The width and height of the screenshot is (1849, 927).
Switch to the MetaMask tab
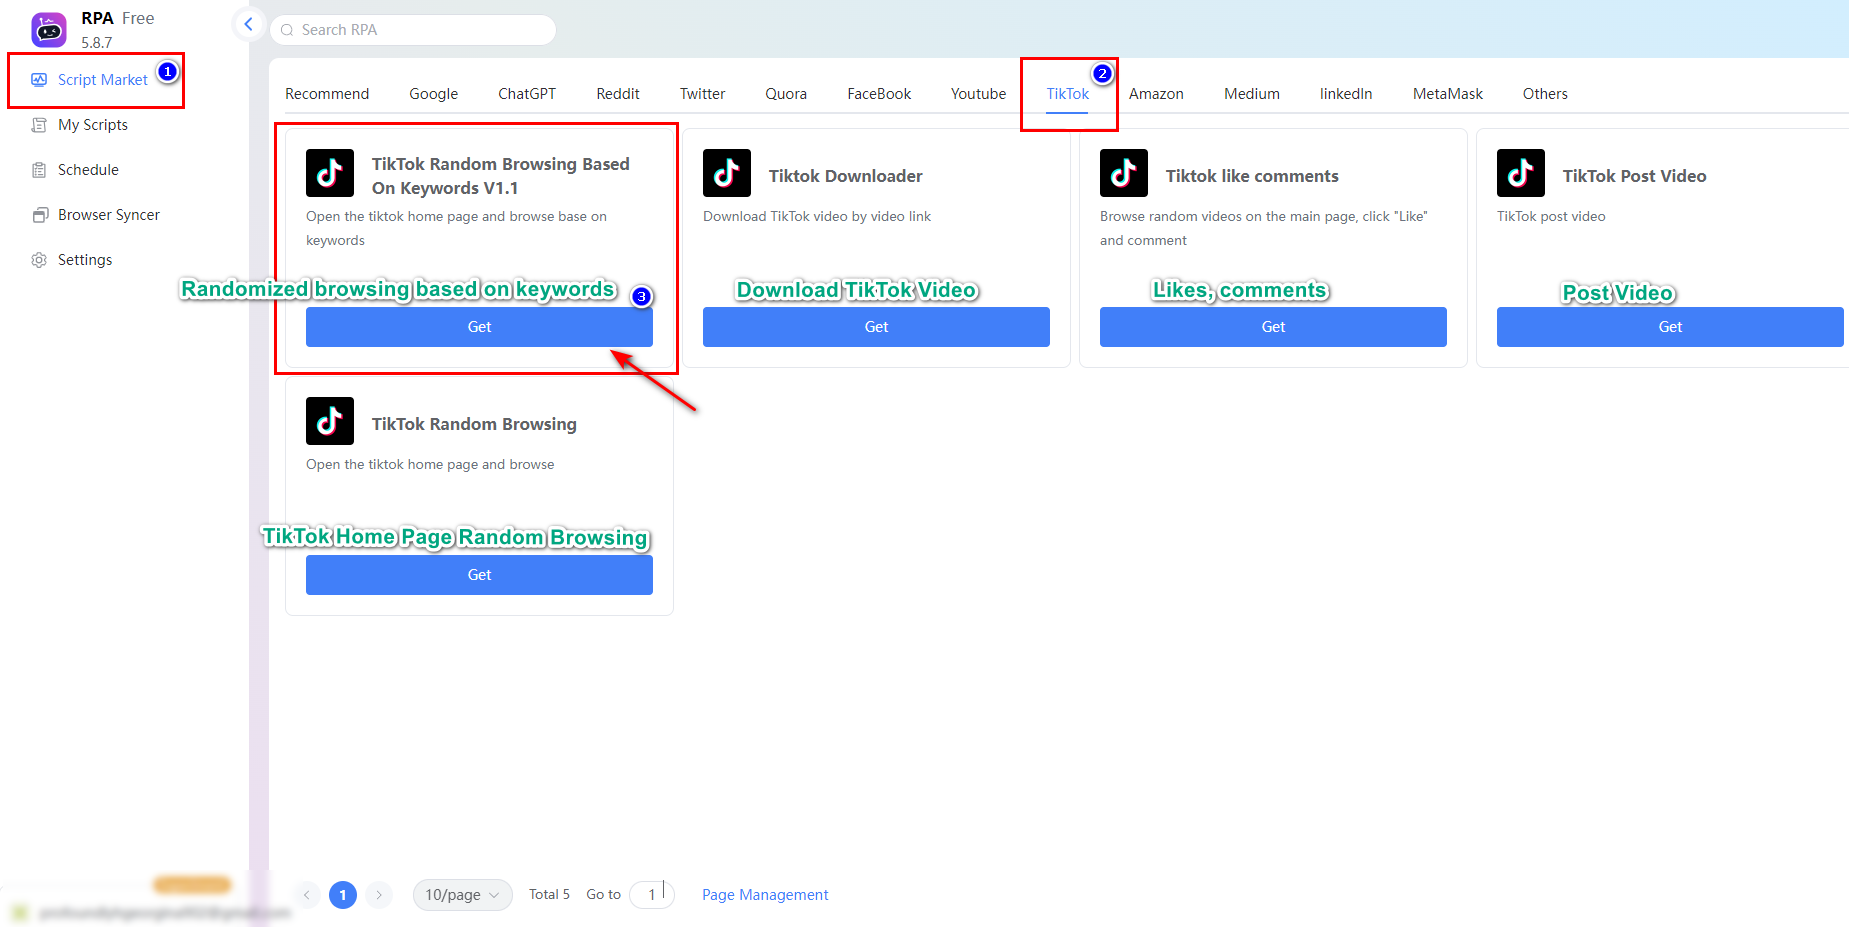tap(1448, 94)
